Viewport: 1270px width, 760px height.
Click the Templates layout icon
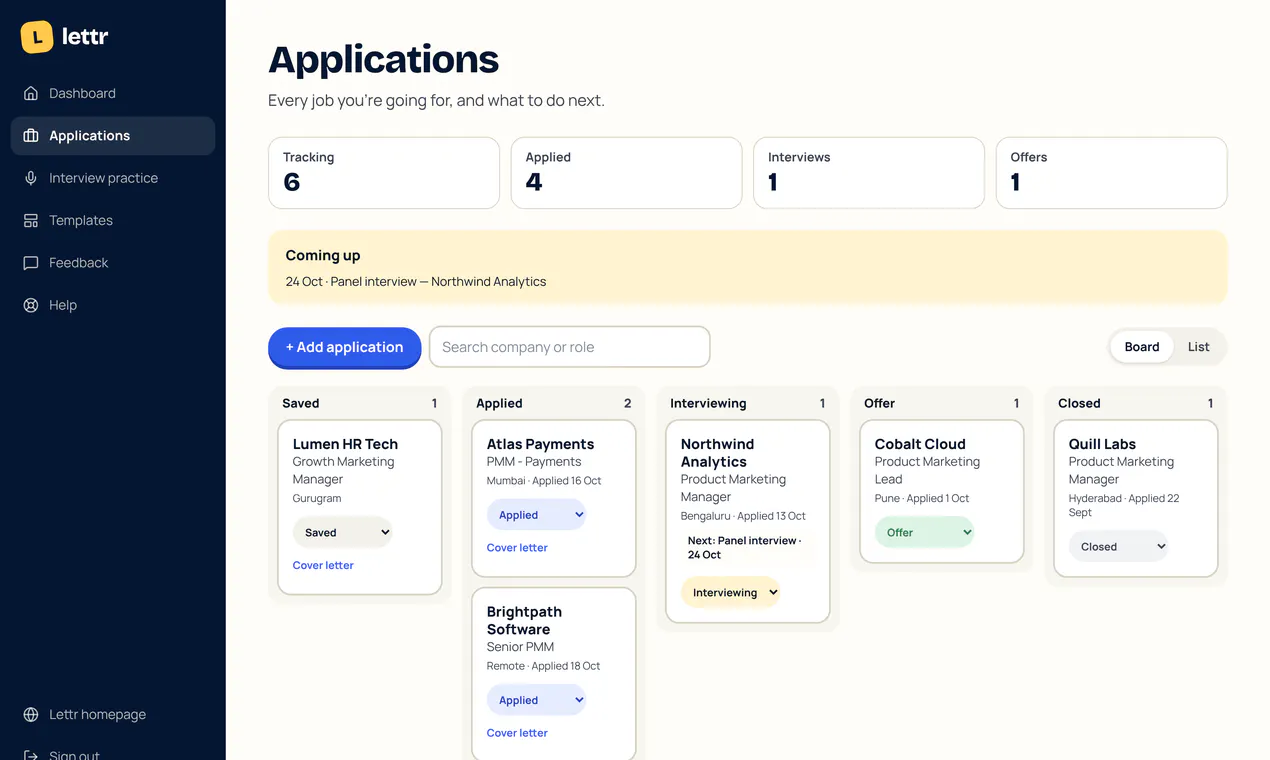[31, 220]
